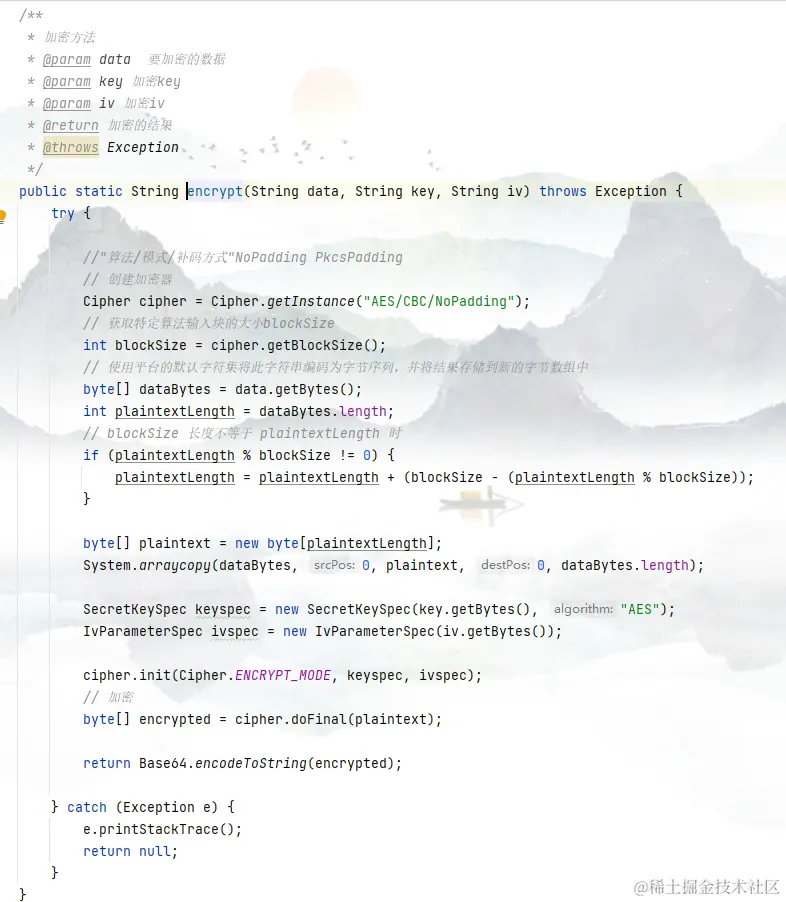Click the yellow intention light bulb in gutter
Image resolution: width=786 pixels, height=902 pixels.
tap(2, 217)
